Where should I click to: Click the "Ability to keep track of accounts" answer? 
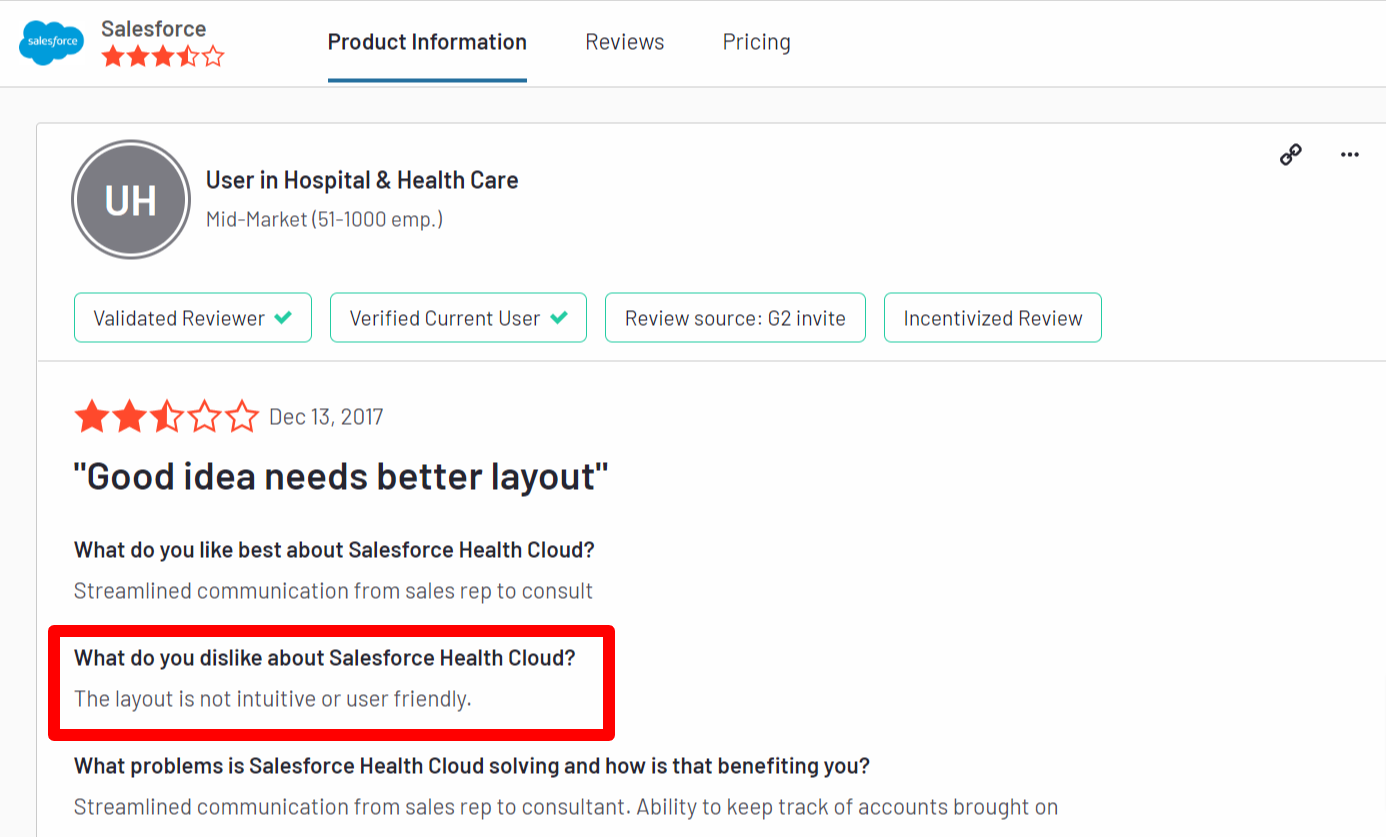(847, 807)
